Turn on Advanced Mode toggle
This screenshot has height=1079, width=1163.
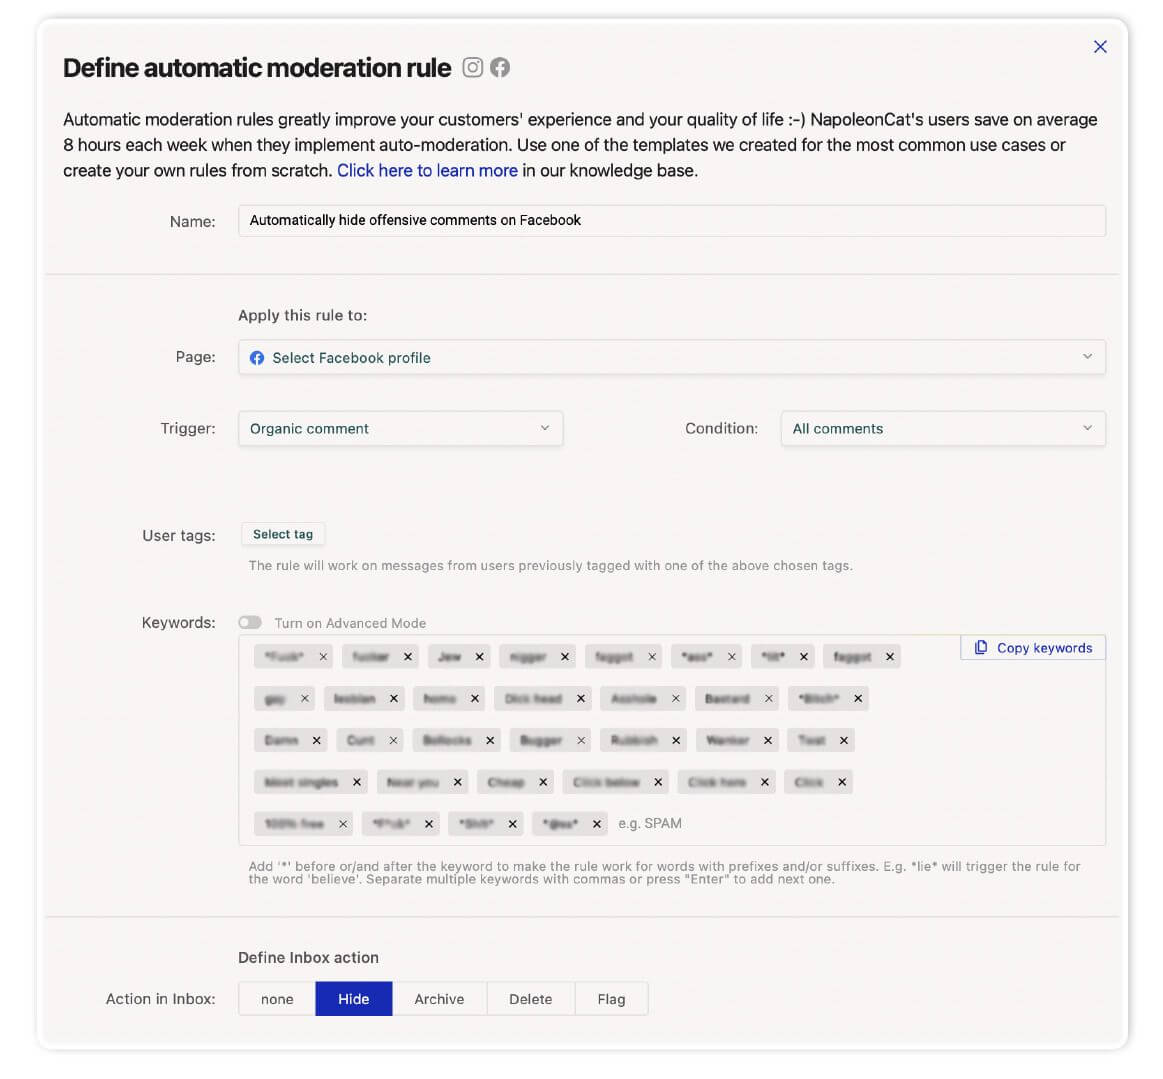click(250, 622)
